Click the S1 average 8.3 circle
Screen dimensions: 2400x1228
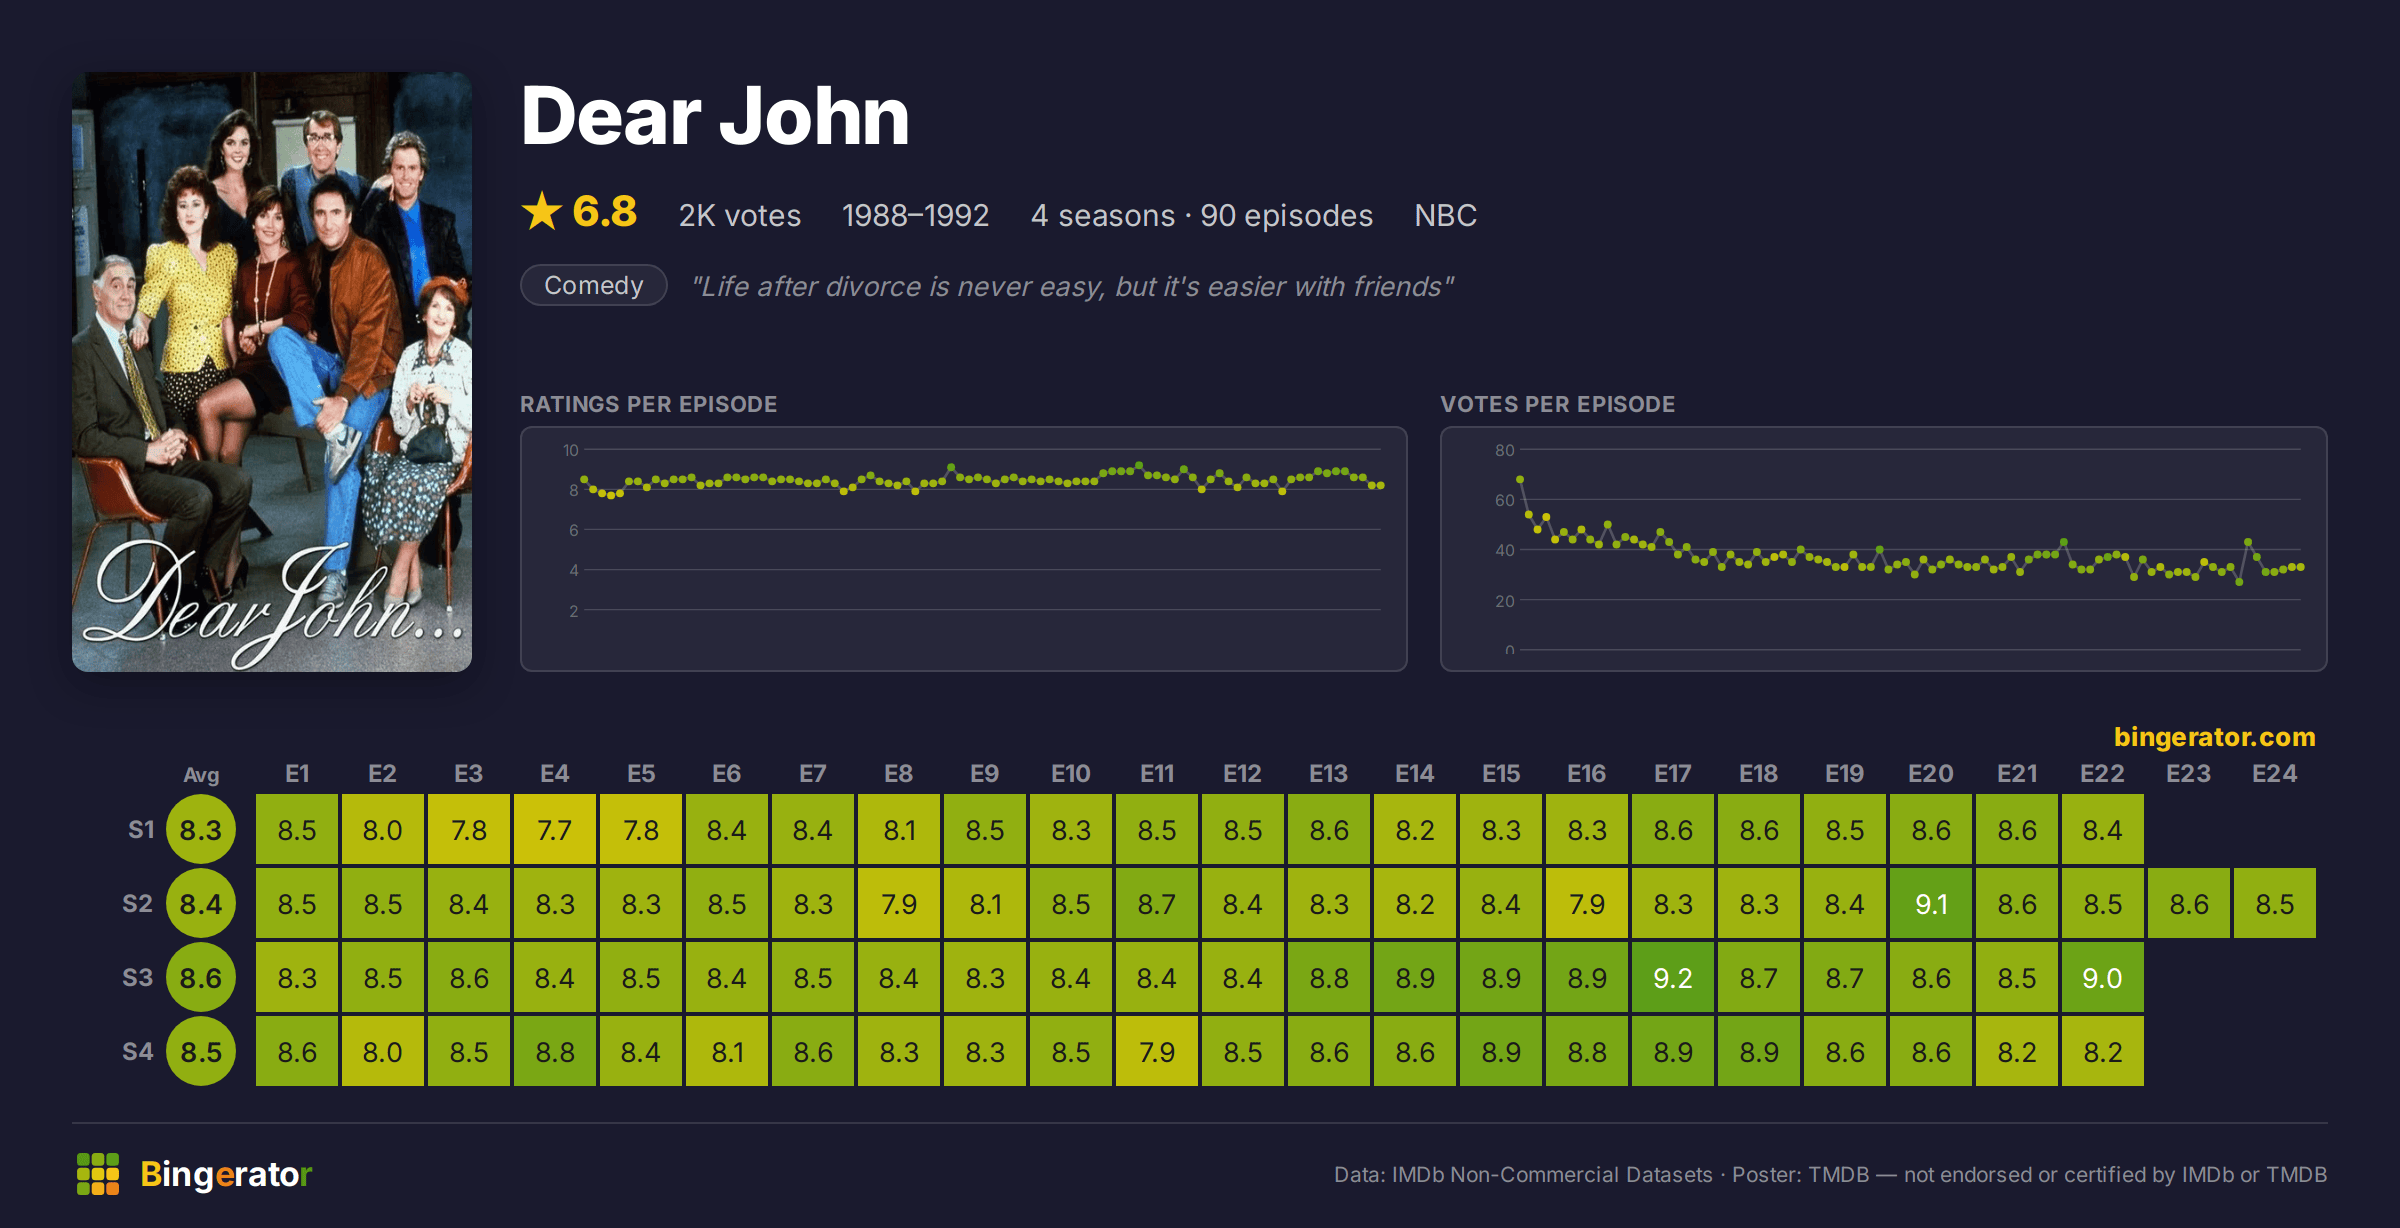201,830
